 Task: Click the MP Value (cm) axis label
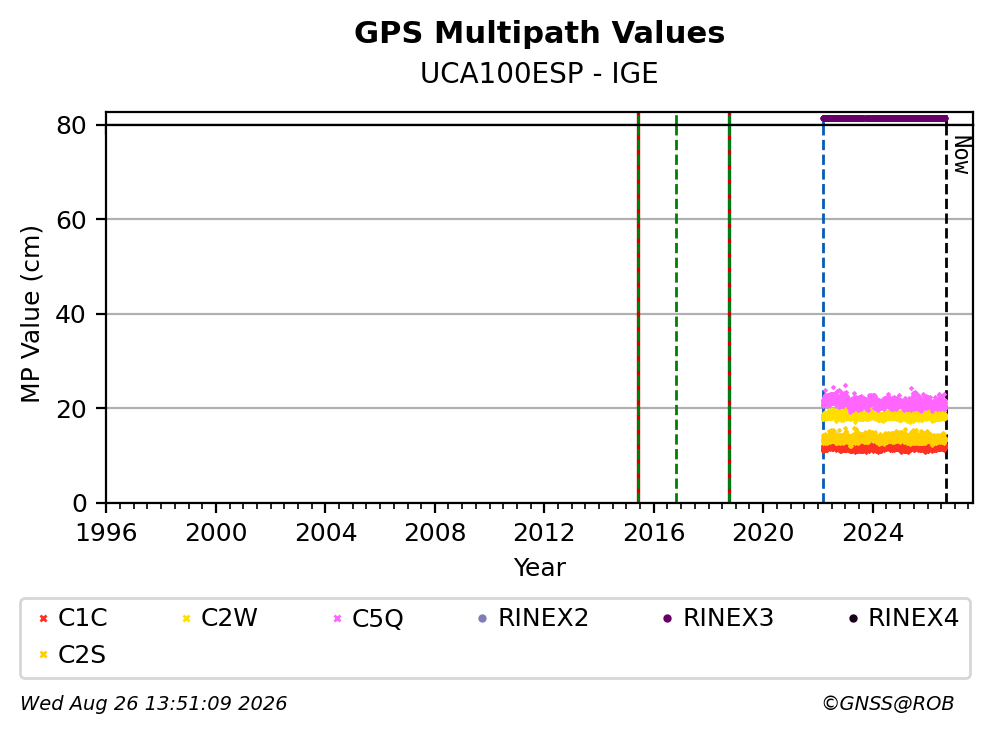pos(30,314)
